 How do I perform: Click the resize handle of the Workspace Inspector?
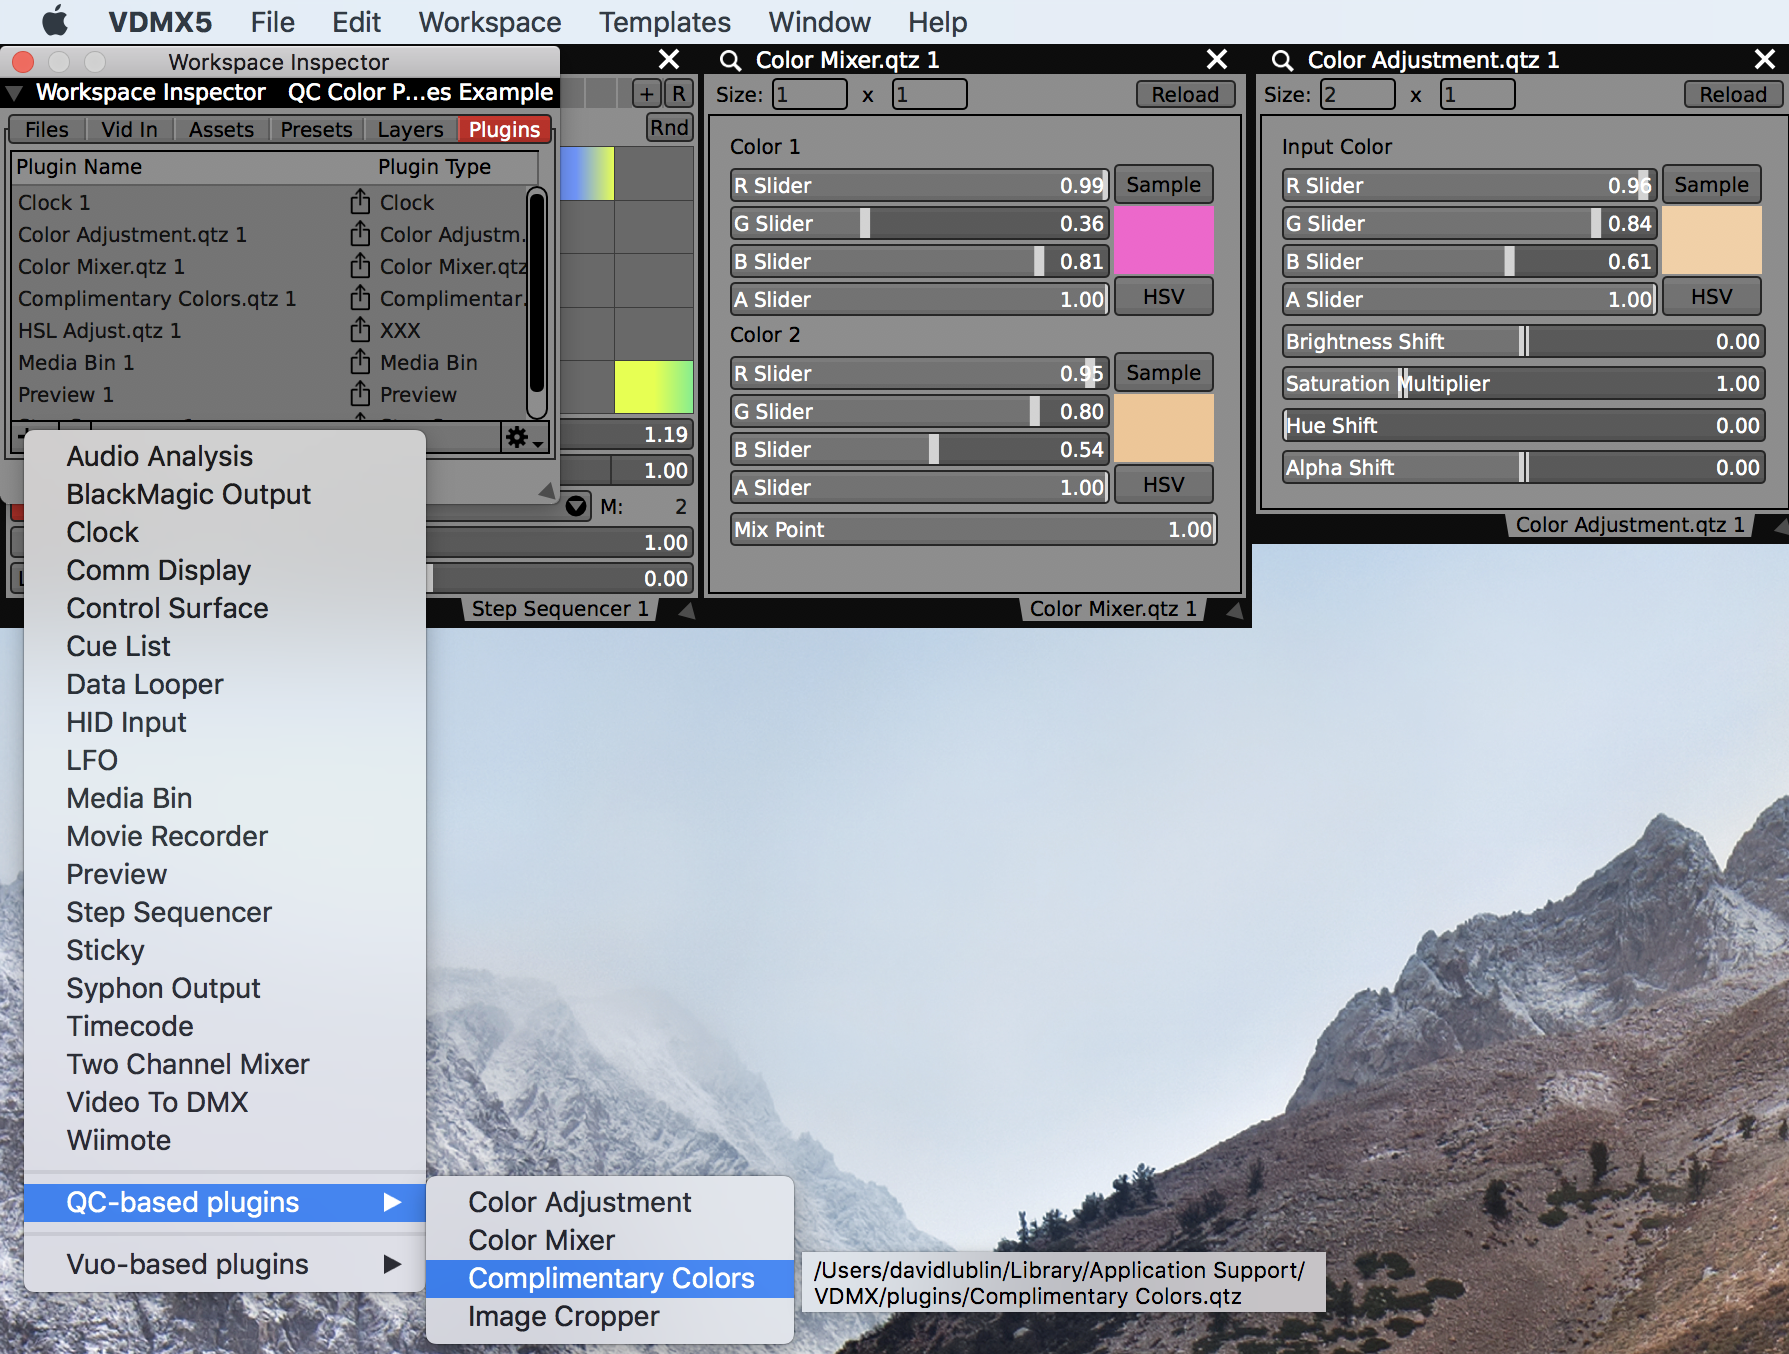pos(547,491)
